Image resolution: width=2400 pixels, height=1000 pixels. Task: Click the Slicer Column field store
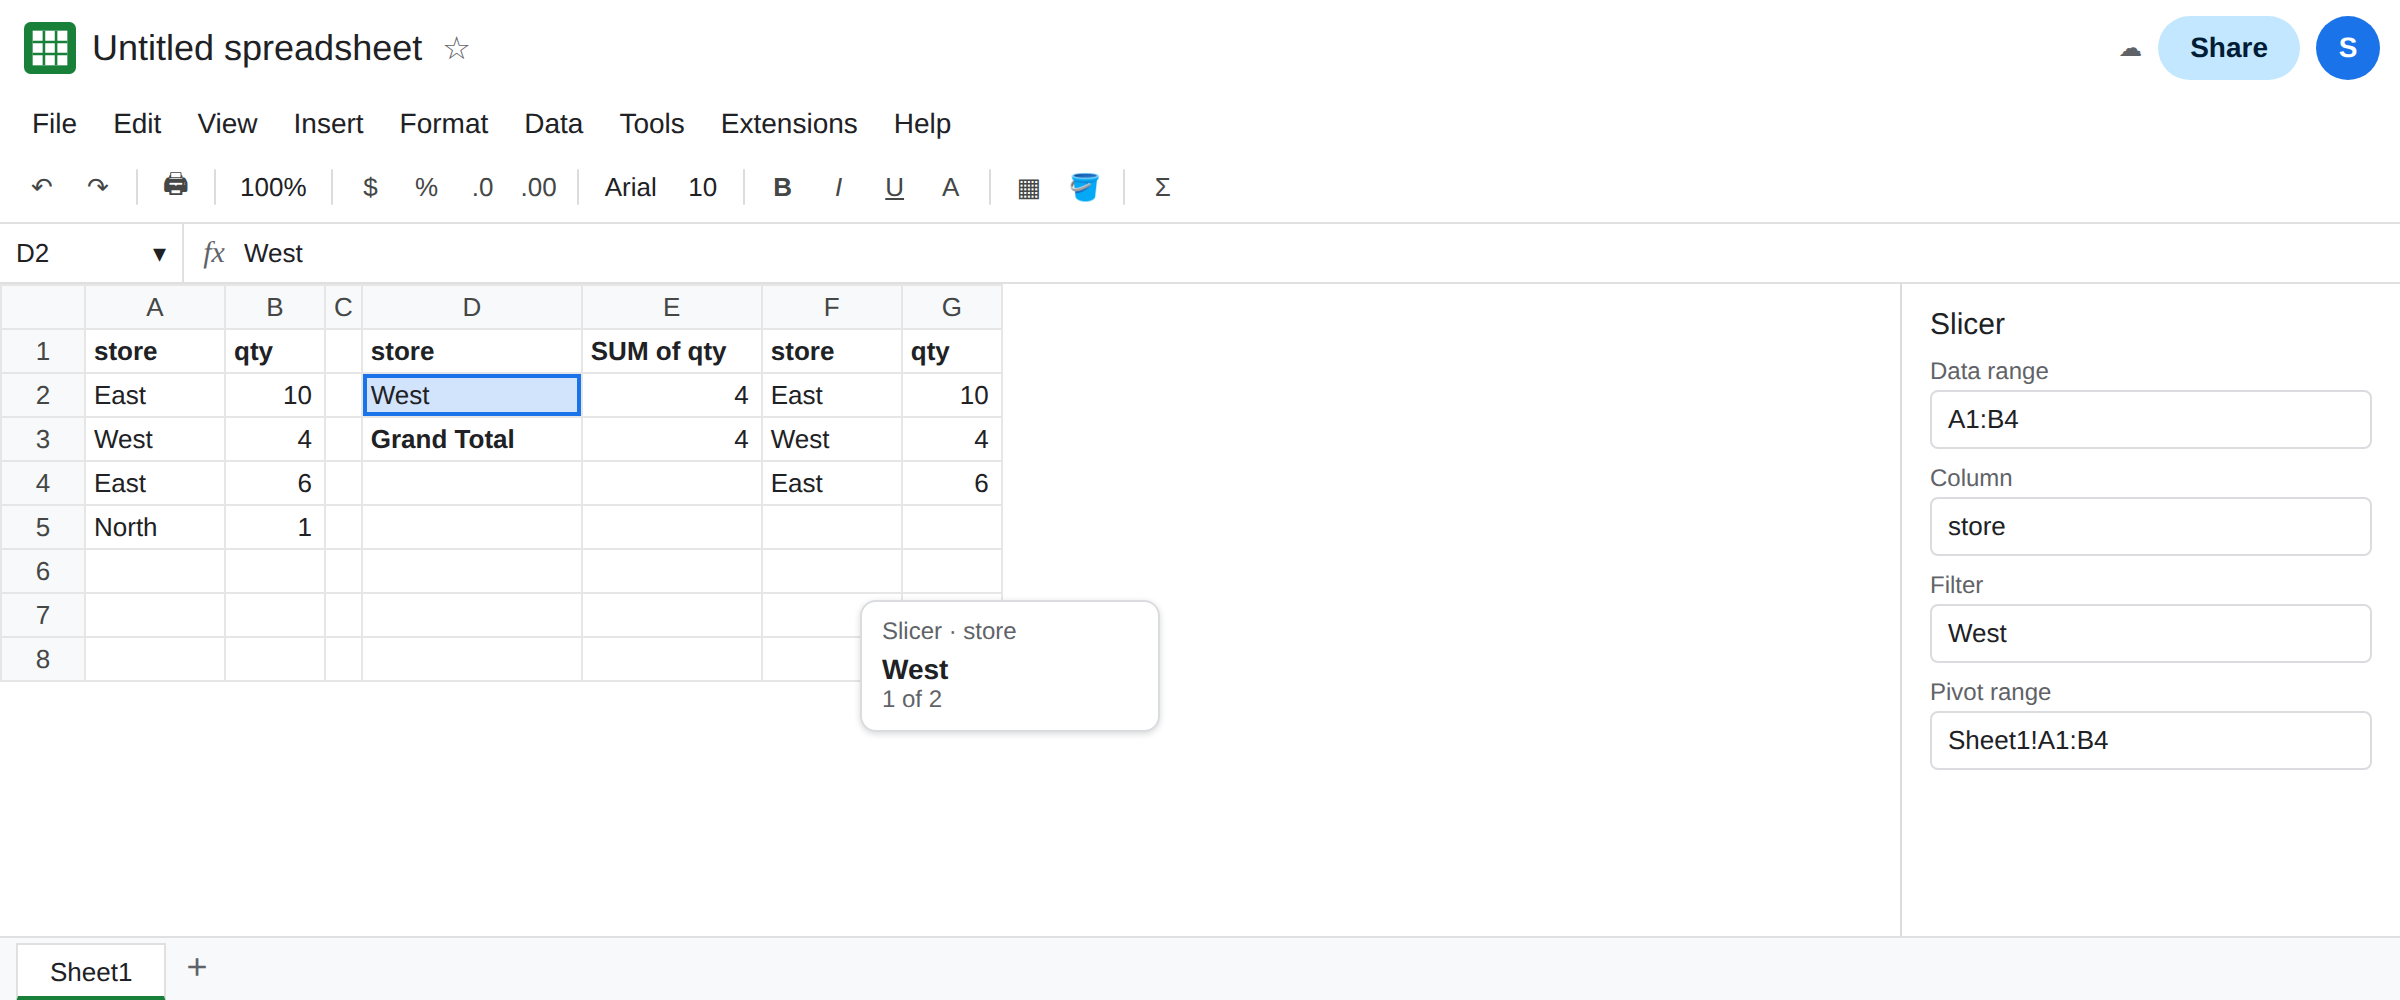2150,526
